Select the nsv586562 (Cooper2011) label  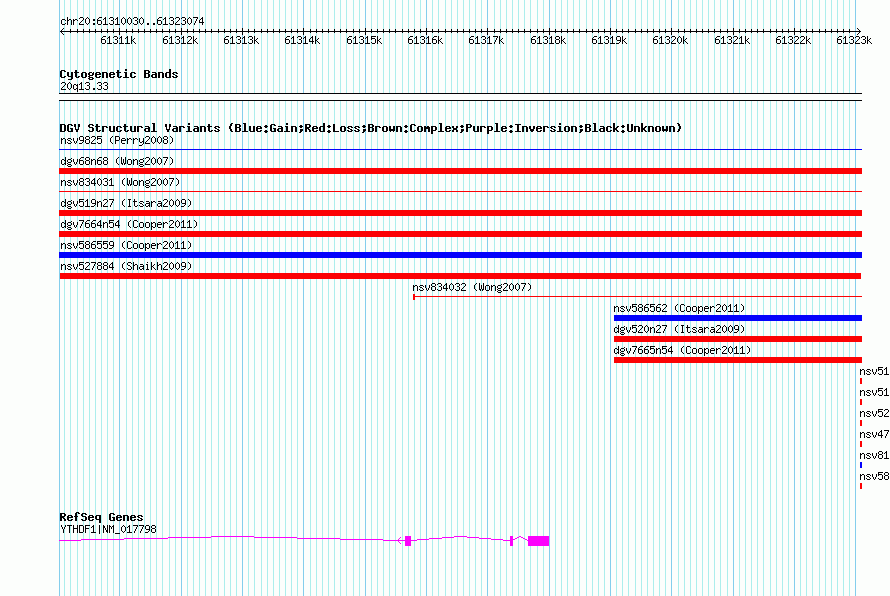click(679, 308)
